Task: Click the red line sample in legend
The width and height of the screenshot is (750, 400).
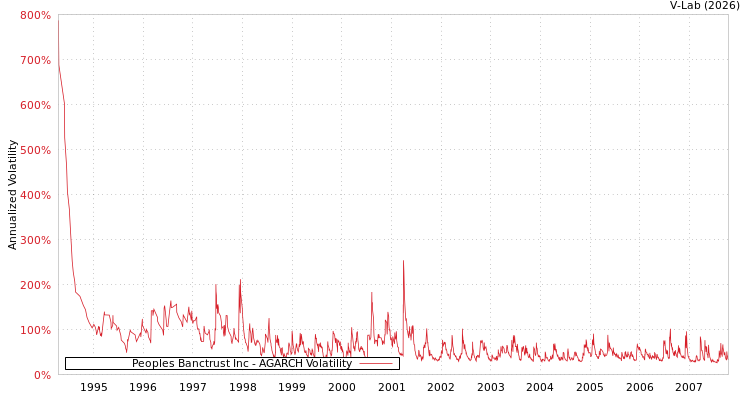Action: (376, 364)
